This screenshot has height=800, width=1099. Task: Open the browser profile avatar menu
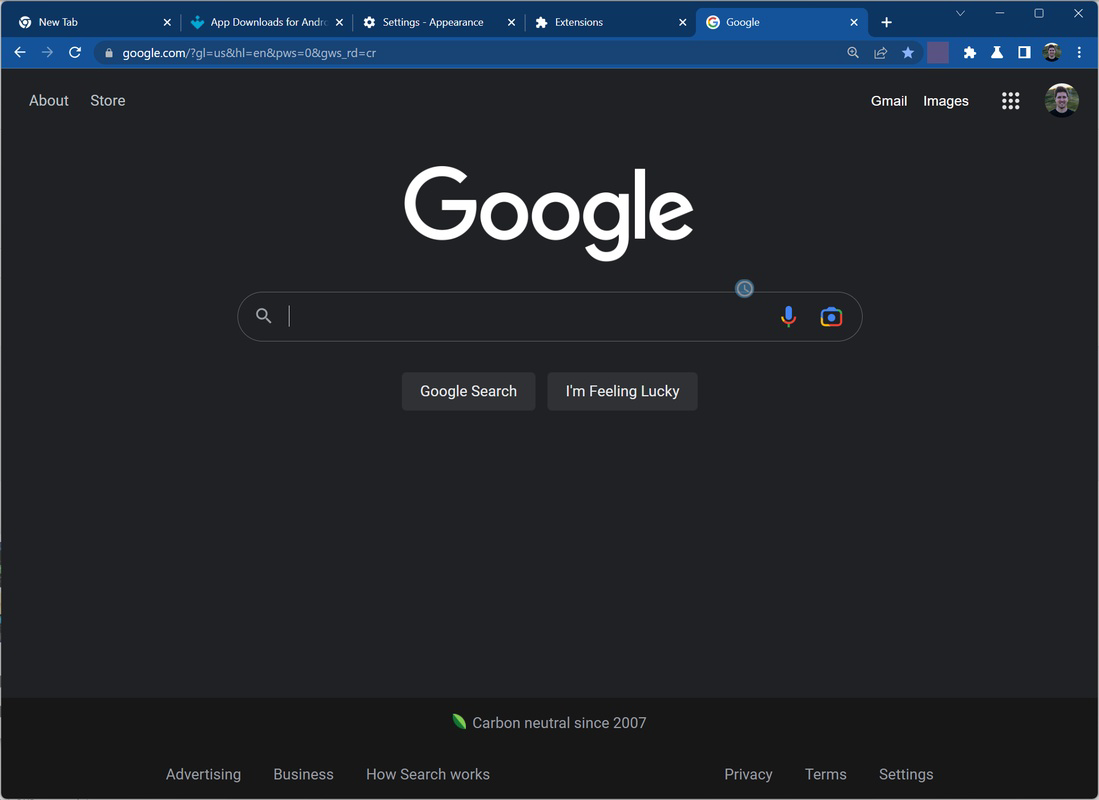tap(1051, 52)
